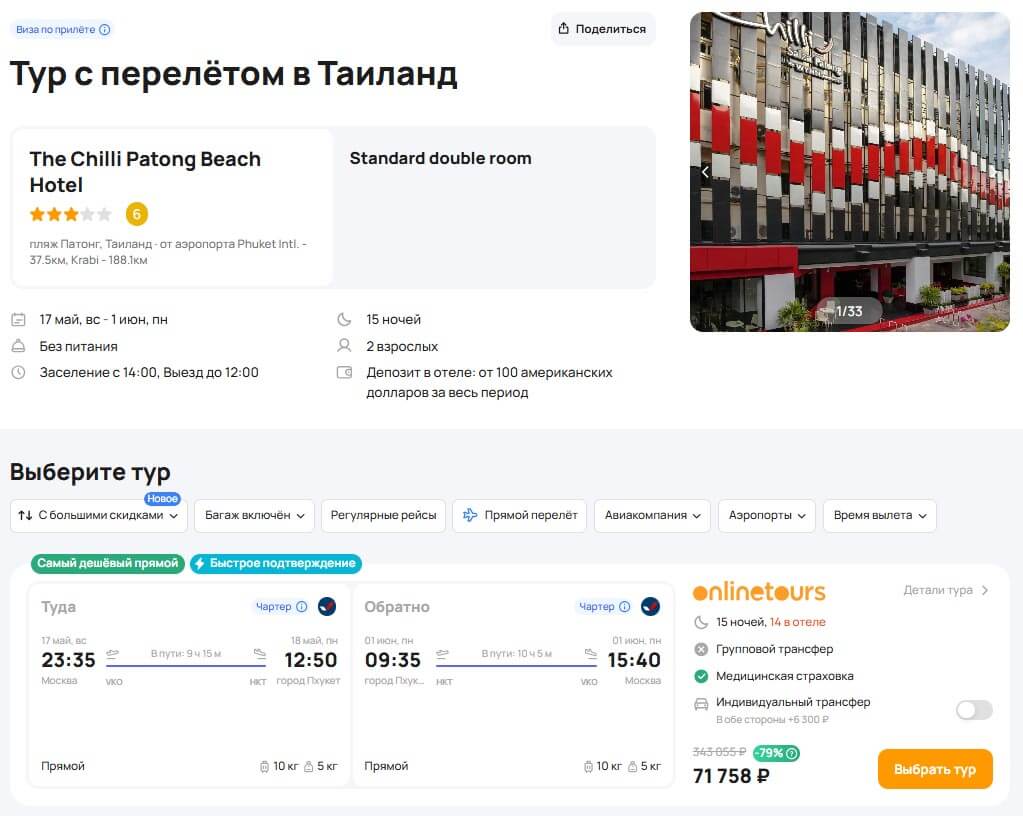Click the hotel rating badge 6

pyautogui.click(x=136, y=214)
